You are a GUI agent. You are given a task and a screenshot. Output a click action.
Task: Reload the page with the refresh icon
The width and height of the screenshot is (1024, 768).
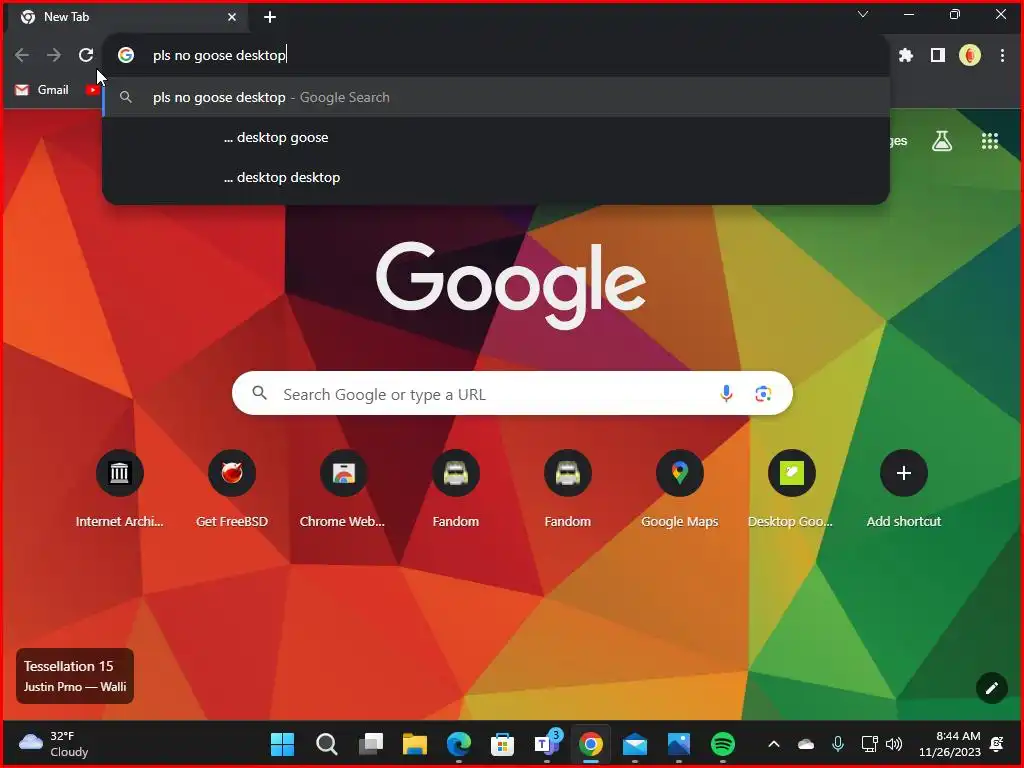click(86, 56)
